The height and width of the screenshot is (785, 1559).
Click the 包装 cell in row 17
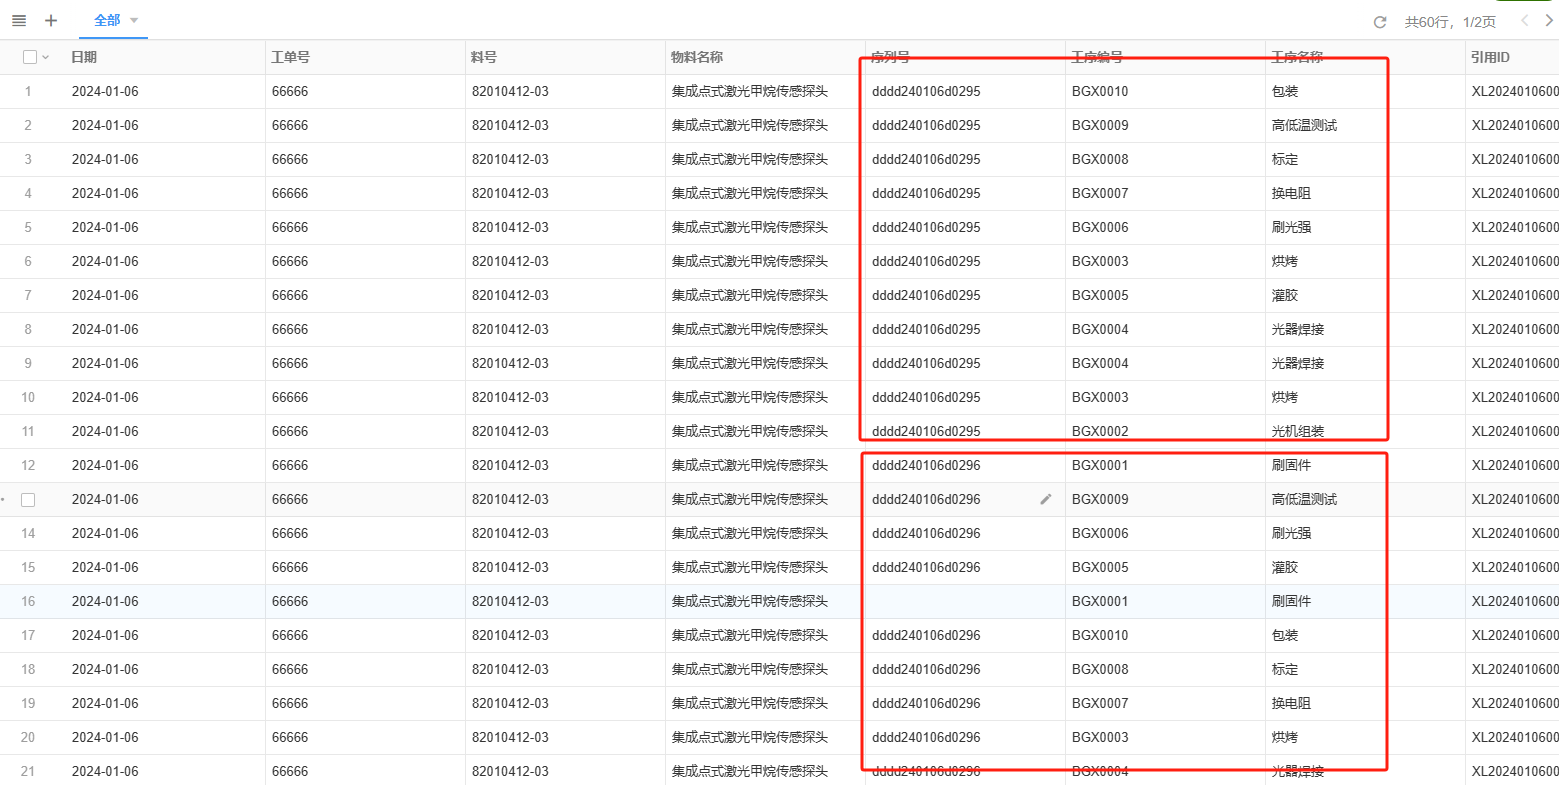1285,635
